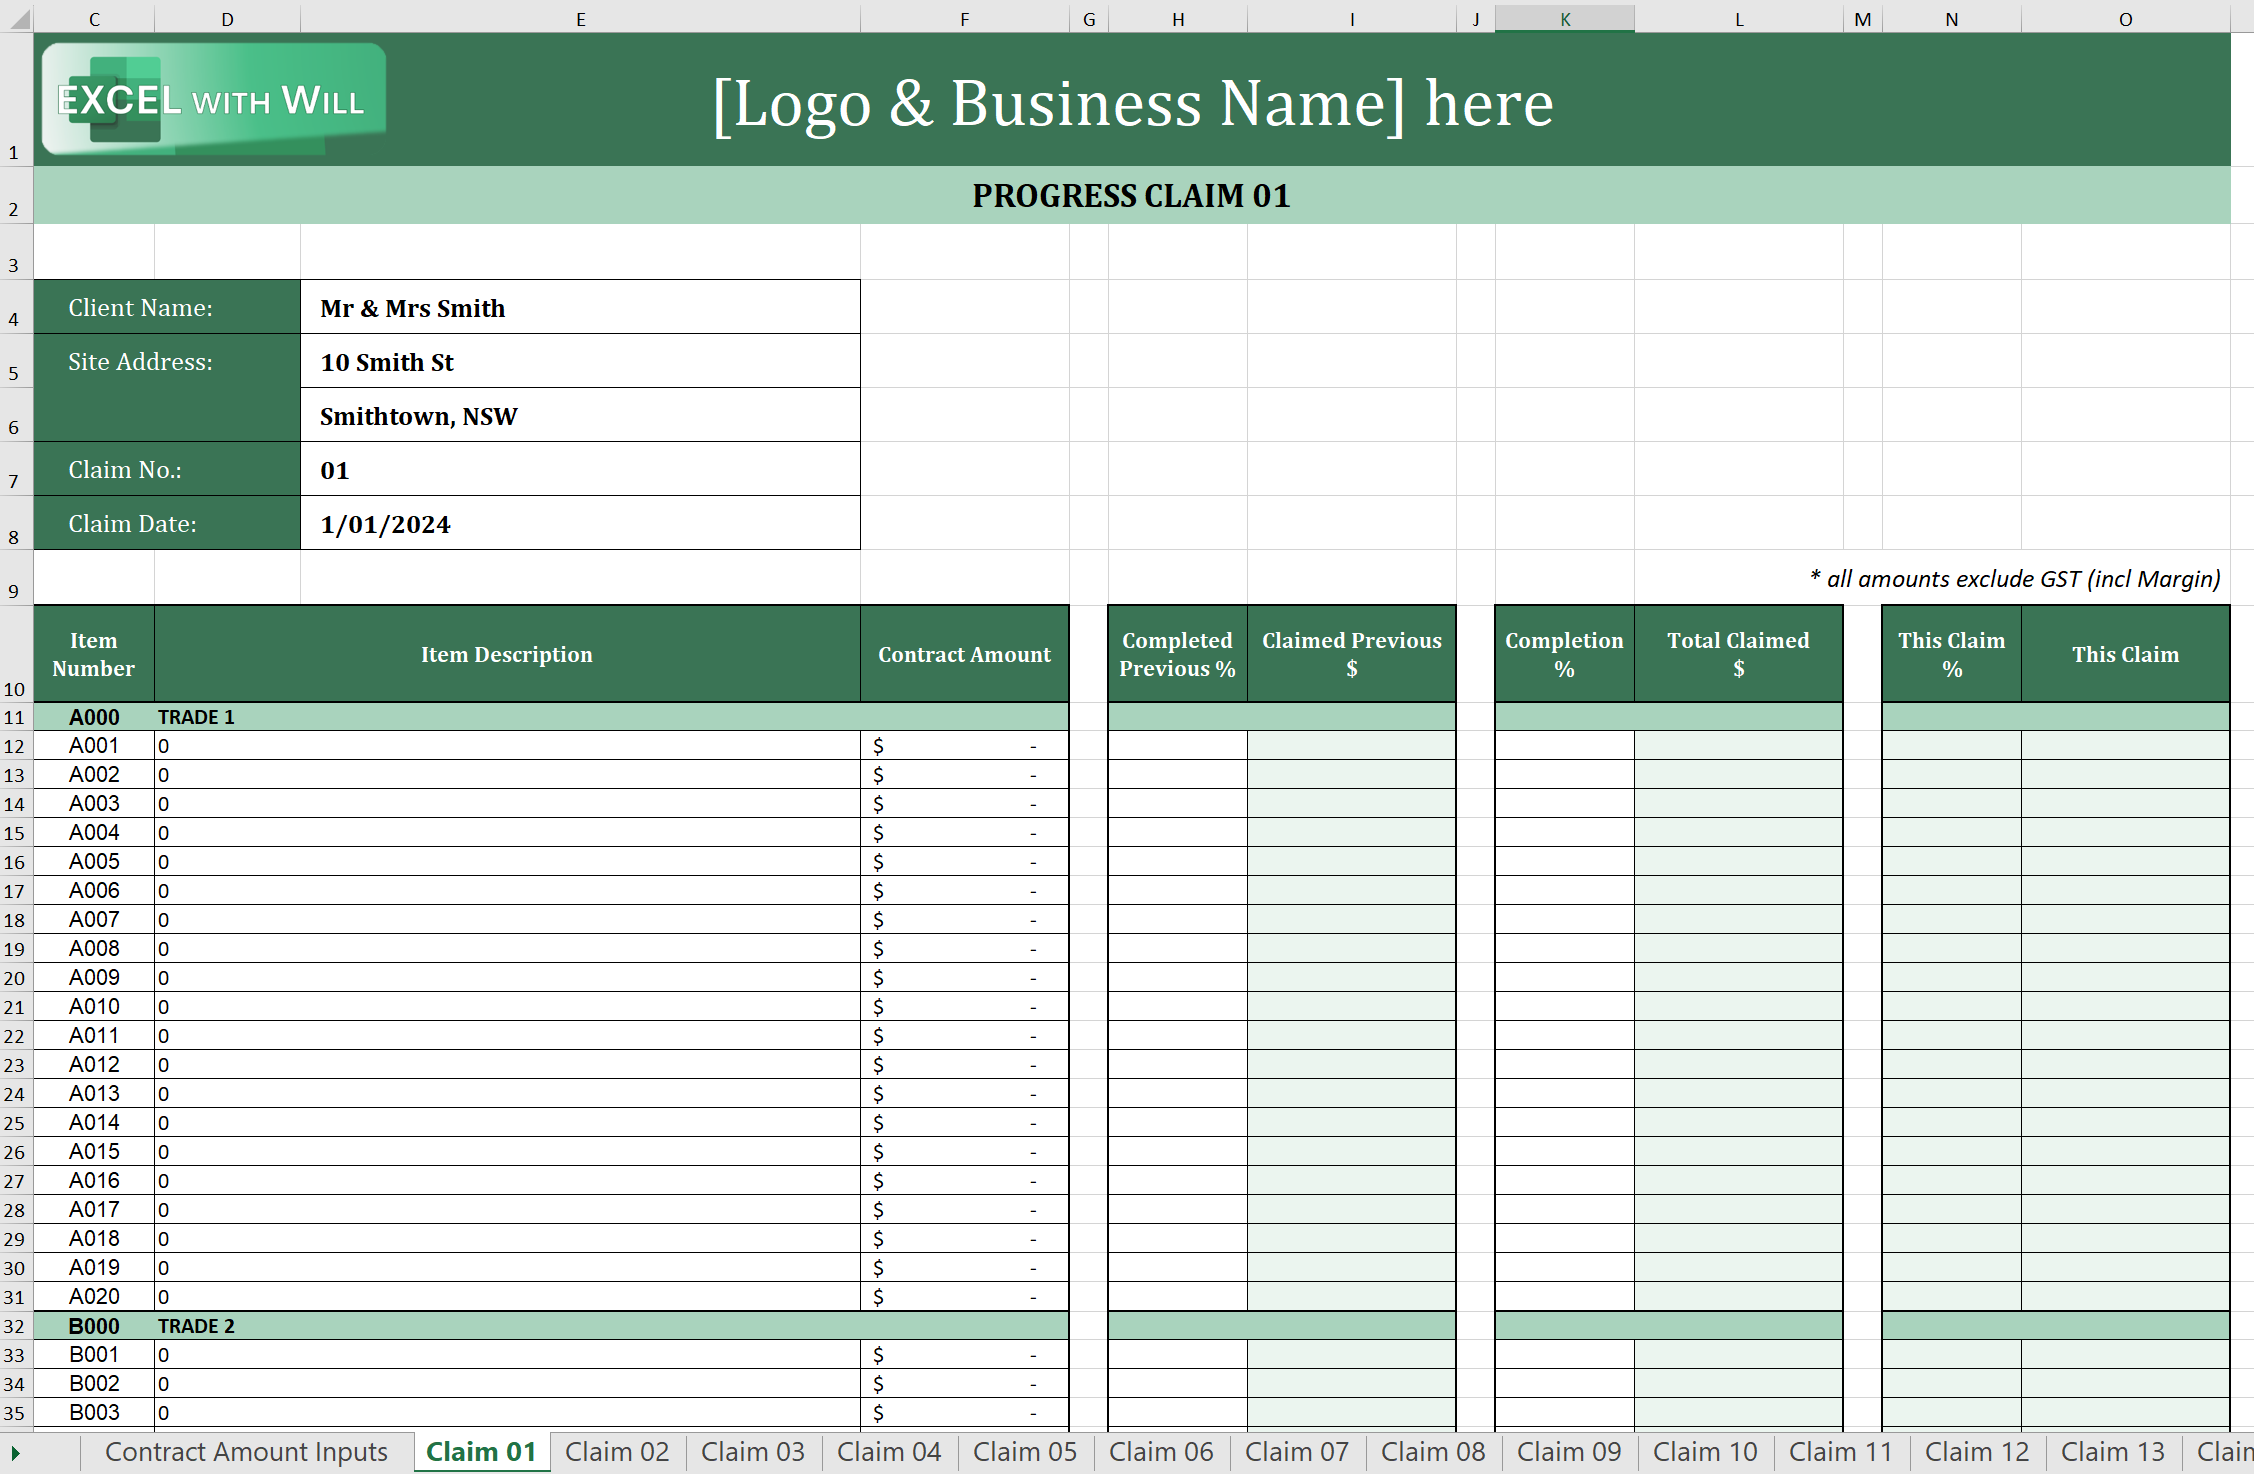
Task: Click the Excel with Will logo
Action: pyautogui.click(x=213, y=99)
